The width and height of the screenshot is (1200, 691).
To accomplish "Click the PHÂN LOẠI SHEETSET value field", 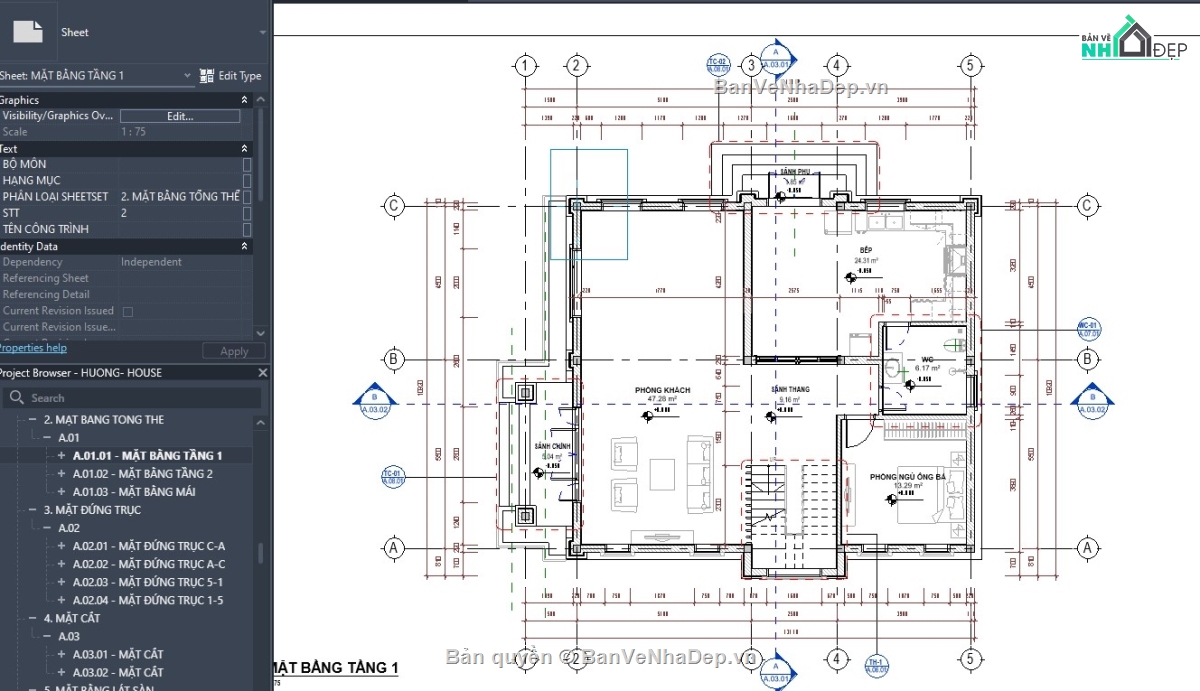I will tap(180, 197).
